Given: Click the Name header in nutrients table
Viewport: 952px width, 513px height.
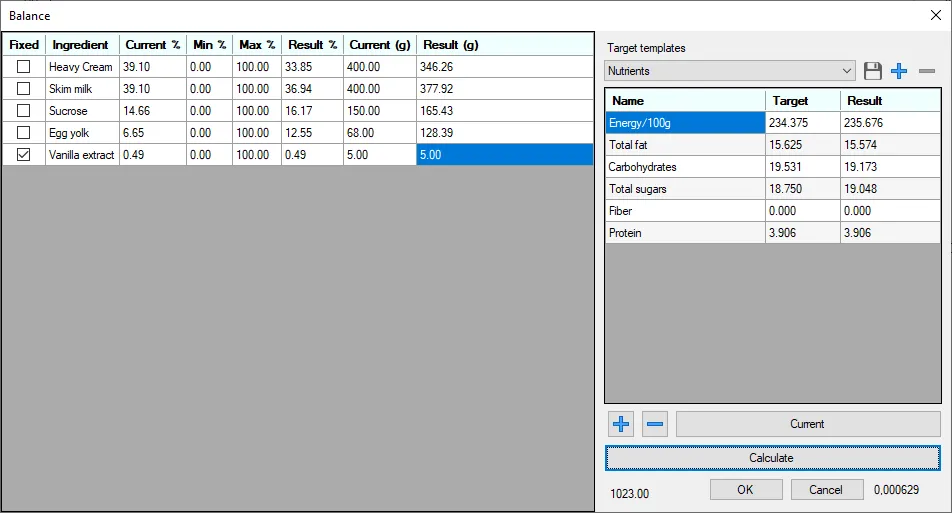Looking at the screenshot, I should [x=685, y=101].
